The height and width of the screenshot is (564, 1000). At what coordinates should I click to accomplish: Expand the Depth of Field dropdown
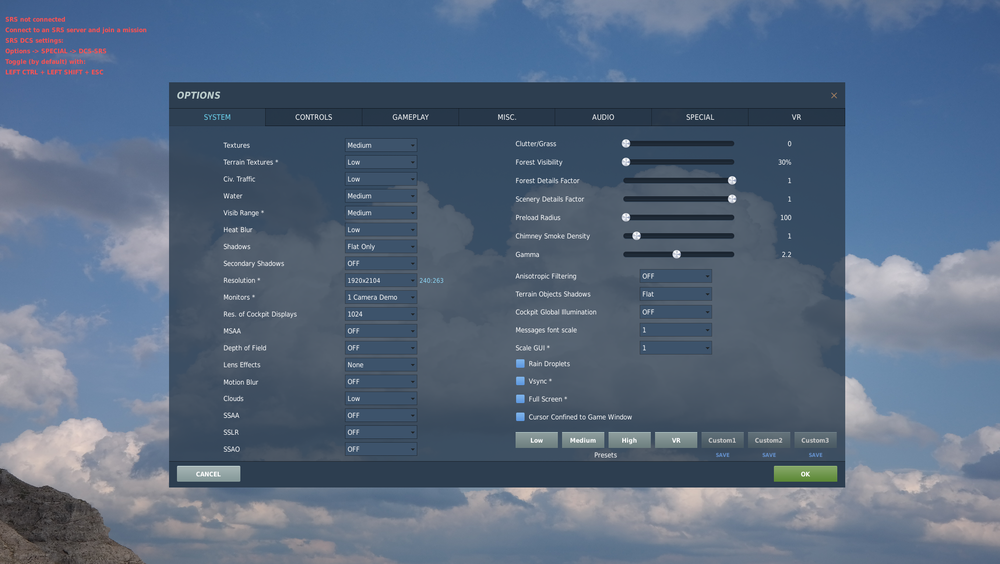pyautogui.click(x=381, y=348)
